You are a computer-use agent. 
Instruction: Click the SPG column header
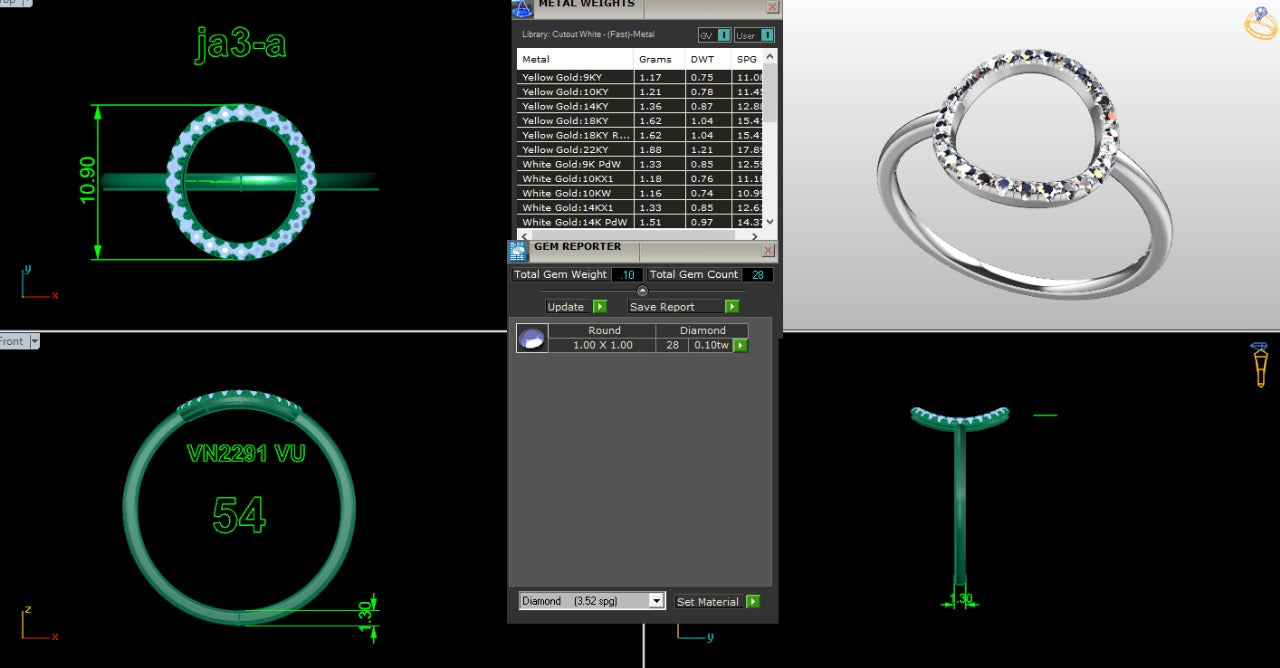click(747, 59)
